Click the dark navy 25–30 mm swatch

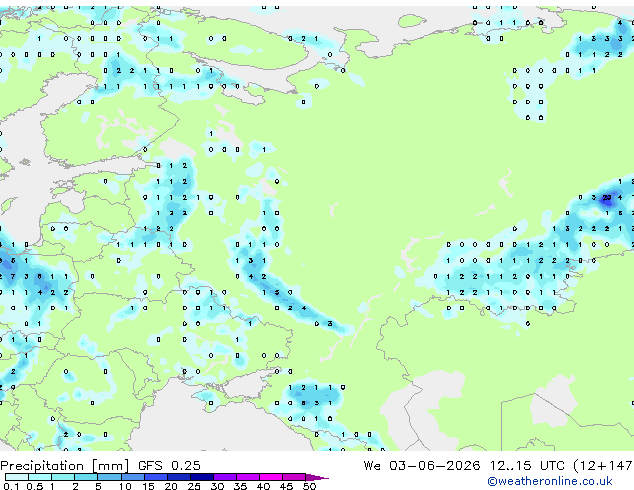[x=202, y=477]
